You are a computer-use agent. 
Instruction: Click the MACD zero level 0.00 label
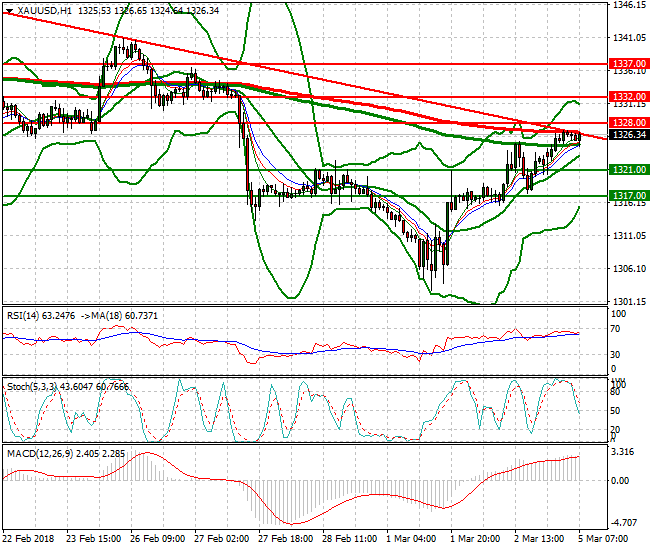pos(620,481)
